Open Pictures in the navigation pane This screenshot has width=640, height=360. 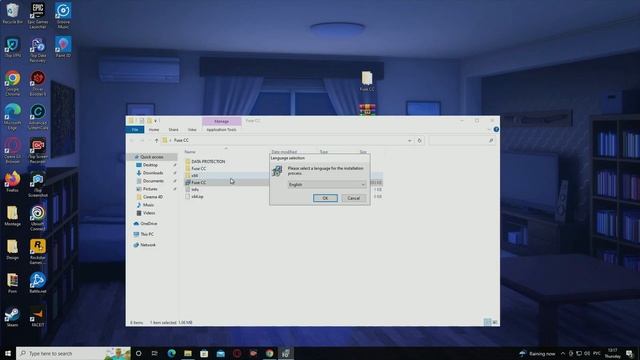(150, 189)
